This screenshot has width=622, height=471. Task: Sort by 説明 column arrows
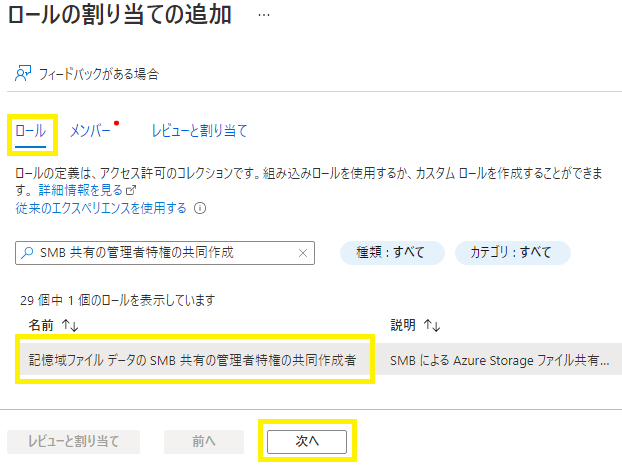click(432, 325)
